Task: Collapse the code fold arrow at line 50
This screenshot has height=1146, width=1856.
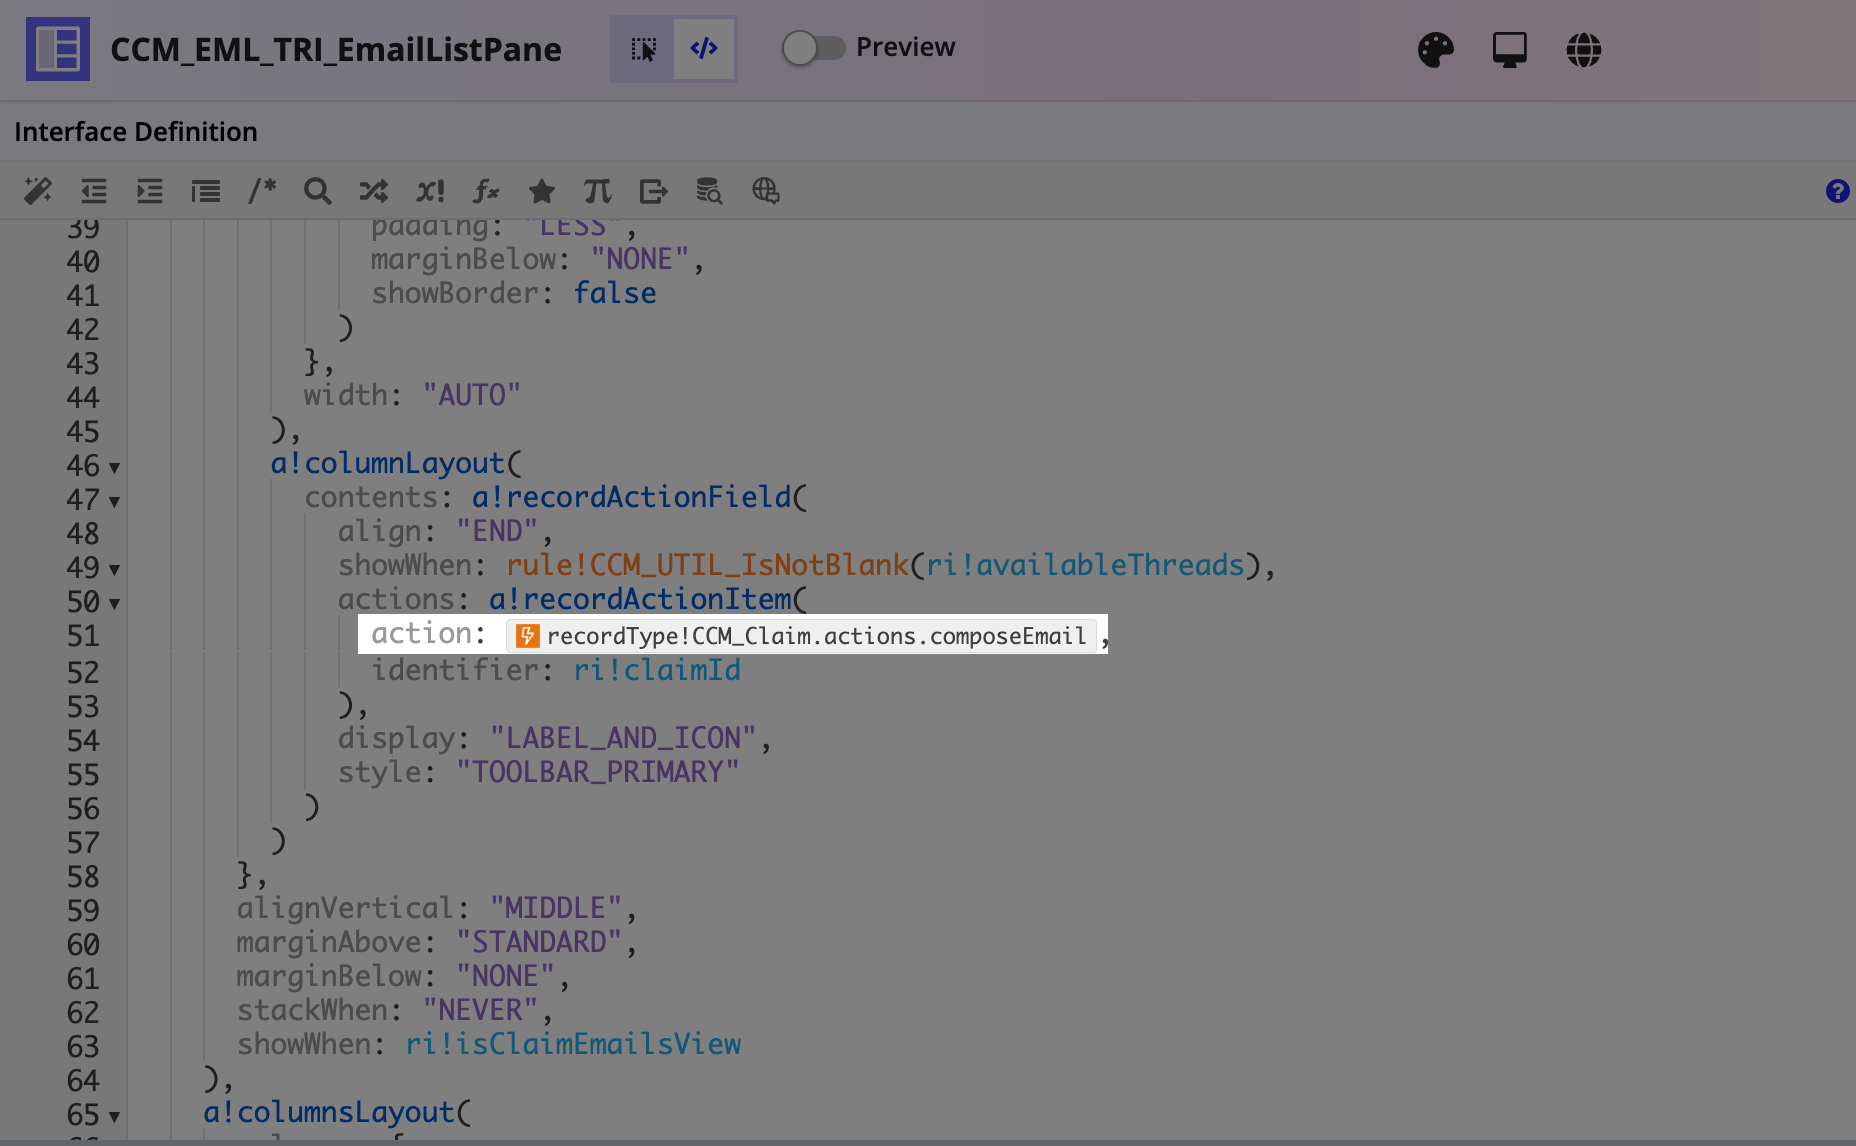Action: pyautogui.click(x=114, y=604)
